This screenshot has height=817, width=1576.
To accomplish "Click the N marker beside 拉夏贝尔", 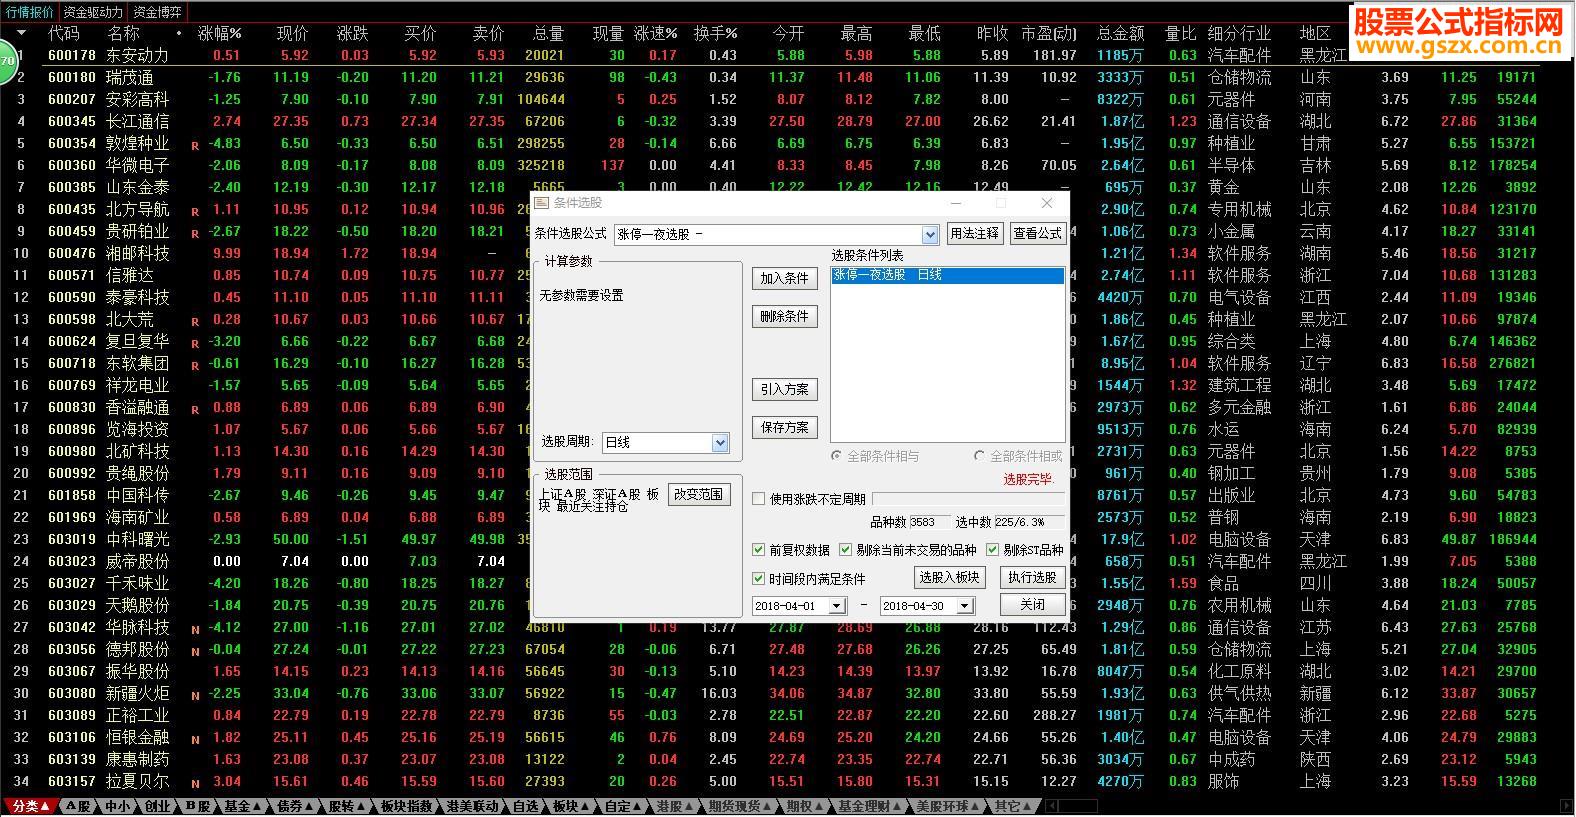I will 195,783.
